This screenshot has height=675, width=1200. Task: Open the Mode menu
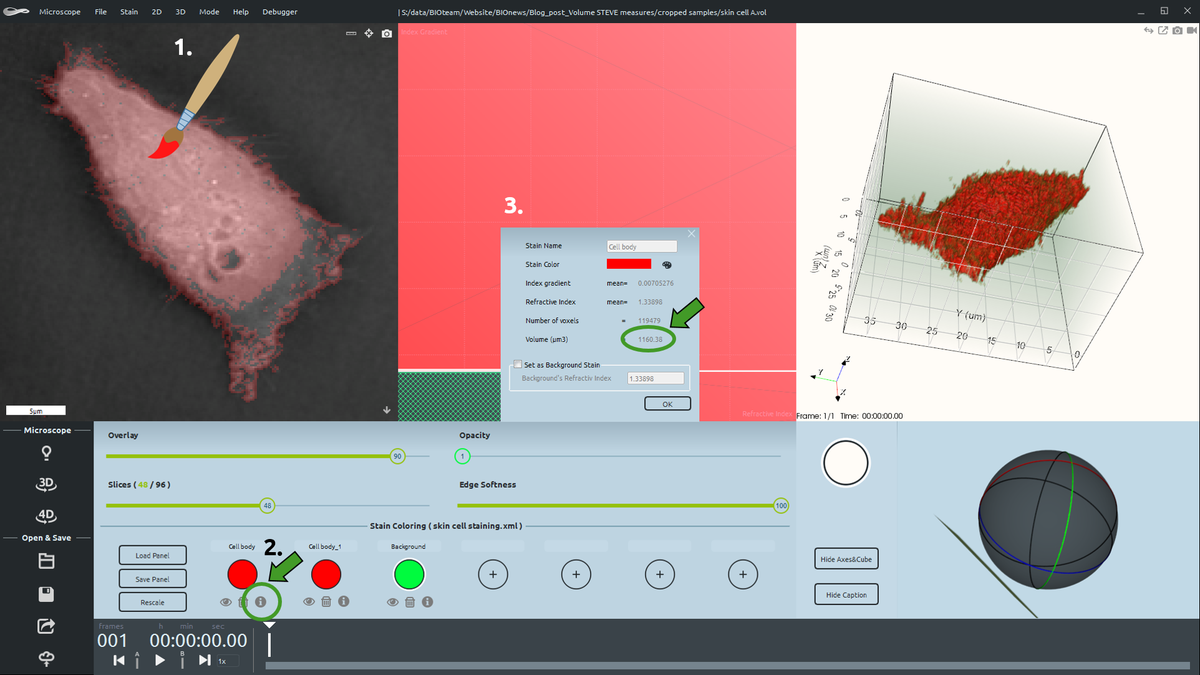[x=209, y=12]
